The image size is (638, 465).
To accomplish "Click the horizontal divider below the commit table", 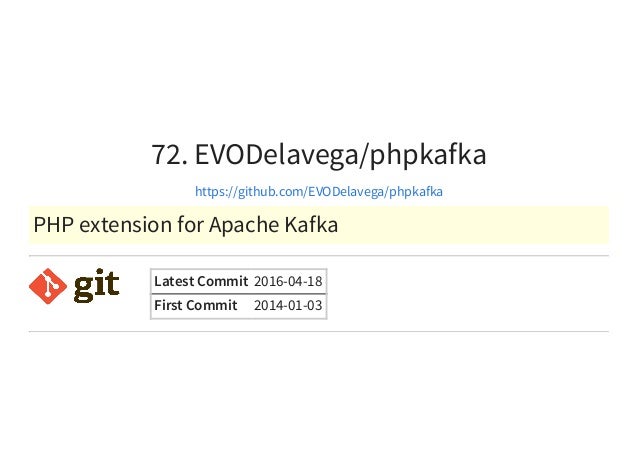I will click(319, 332).
